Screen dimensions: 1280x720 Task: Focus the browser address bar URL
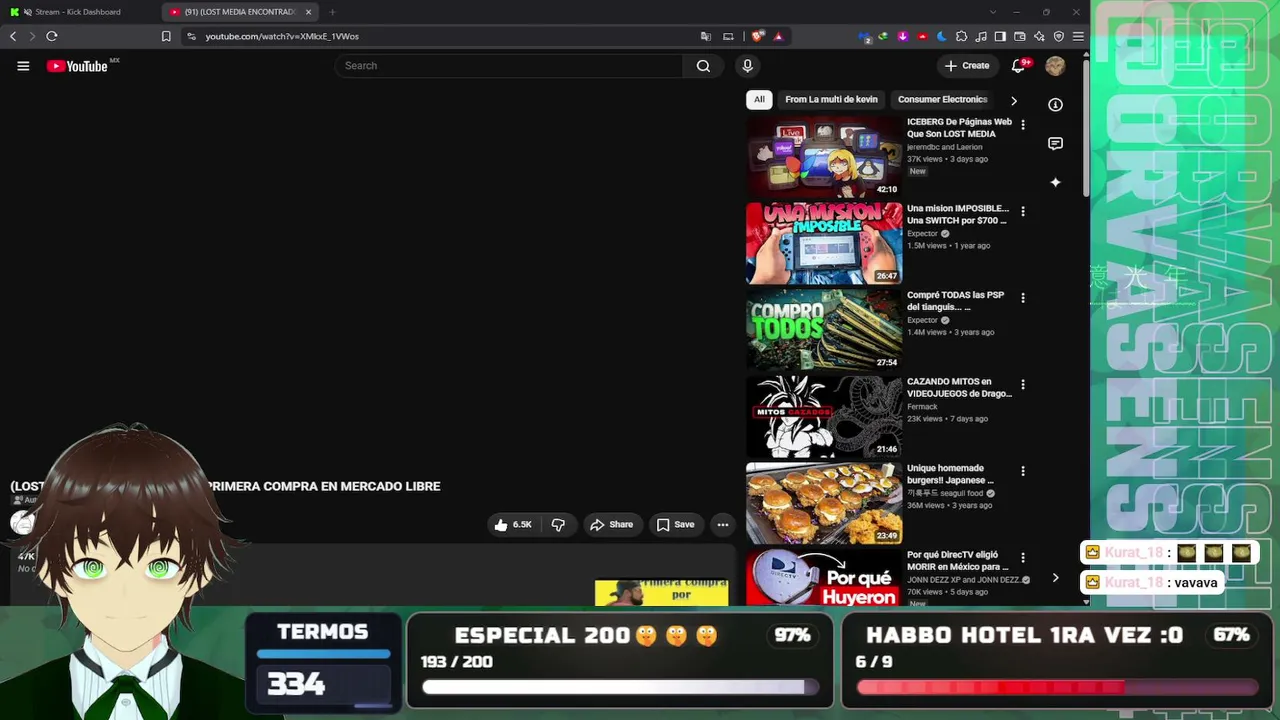[x=282, y=36]
